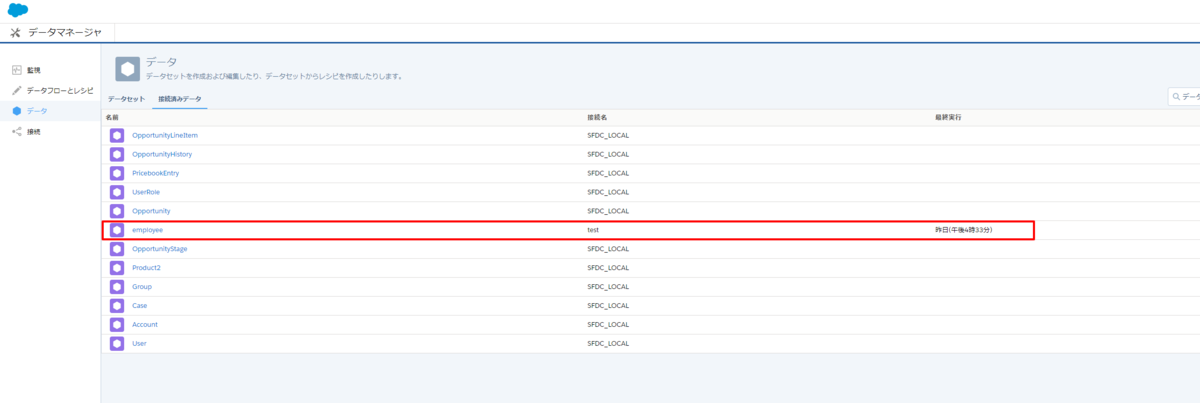Viewport: 1200px width, 403px height.
Task: Open the Product2 link
Action: [146, 268]
